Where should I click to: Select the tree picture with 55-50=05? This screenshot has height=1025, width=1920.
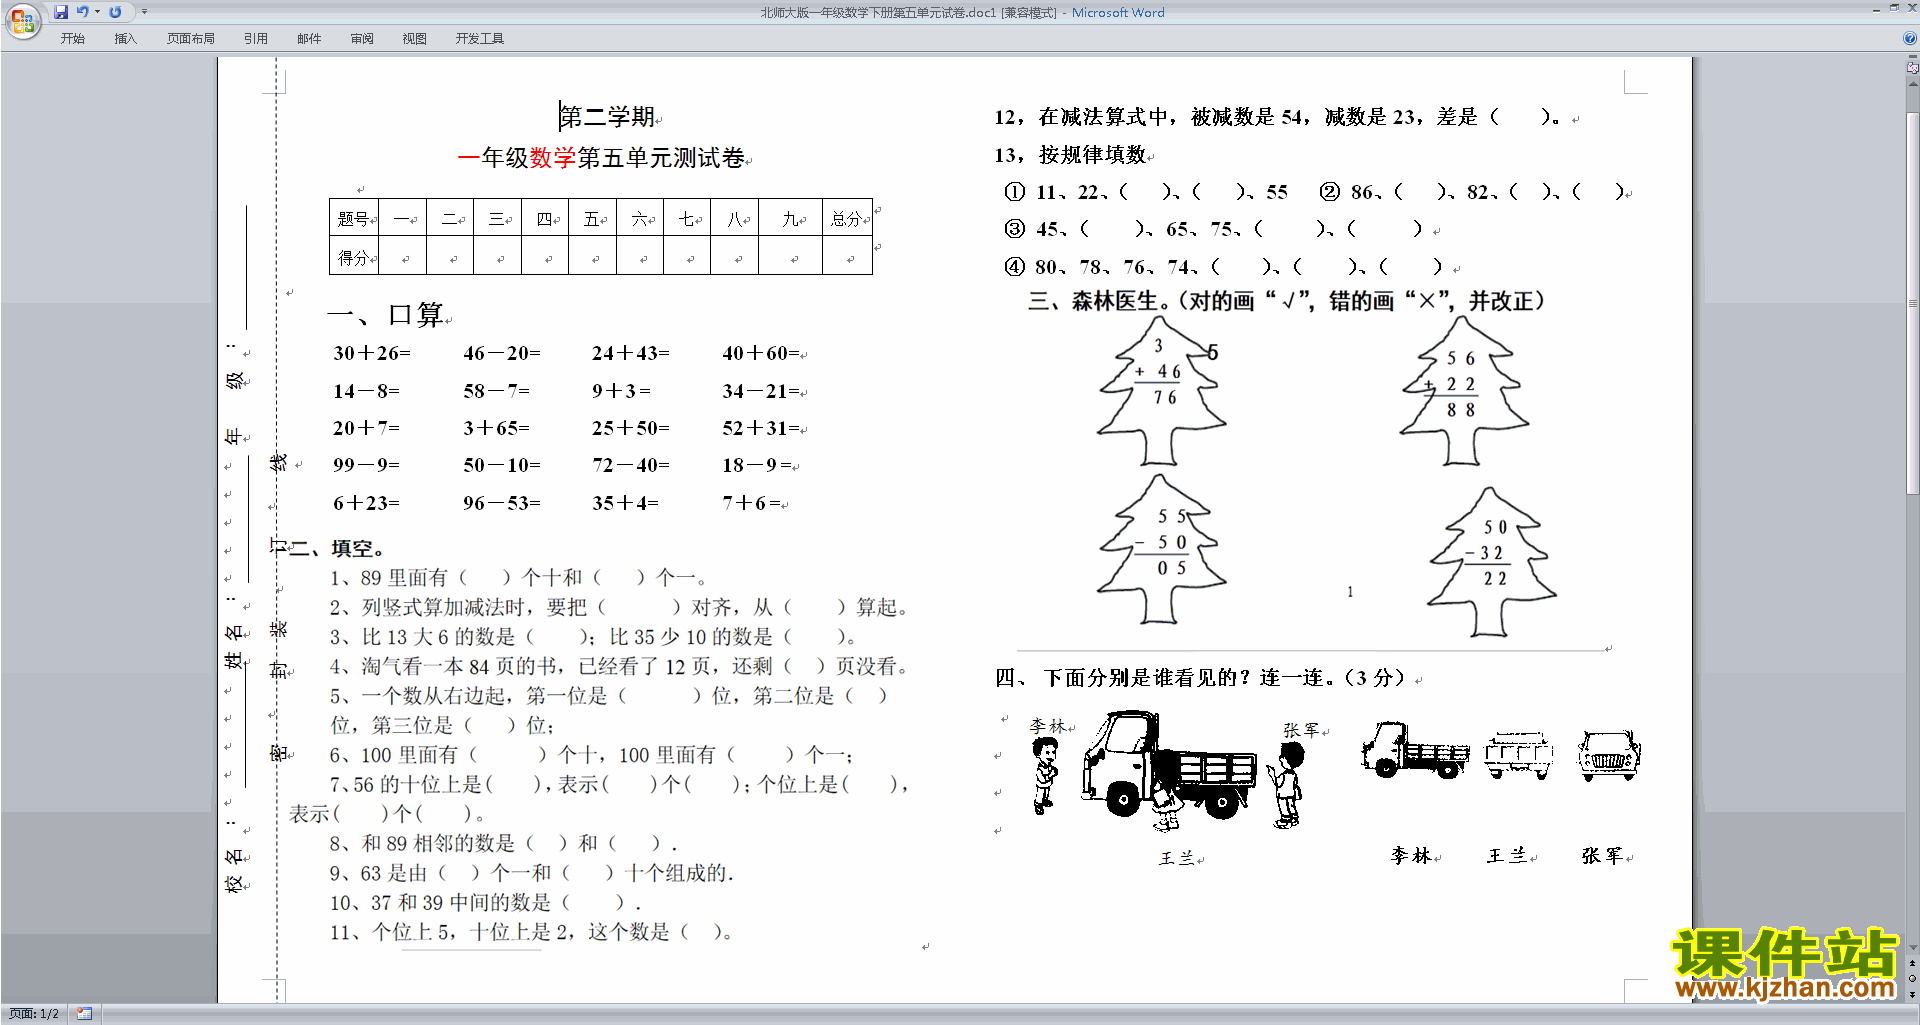tap(1162, 548)
